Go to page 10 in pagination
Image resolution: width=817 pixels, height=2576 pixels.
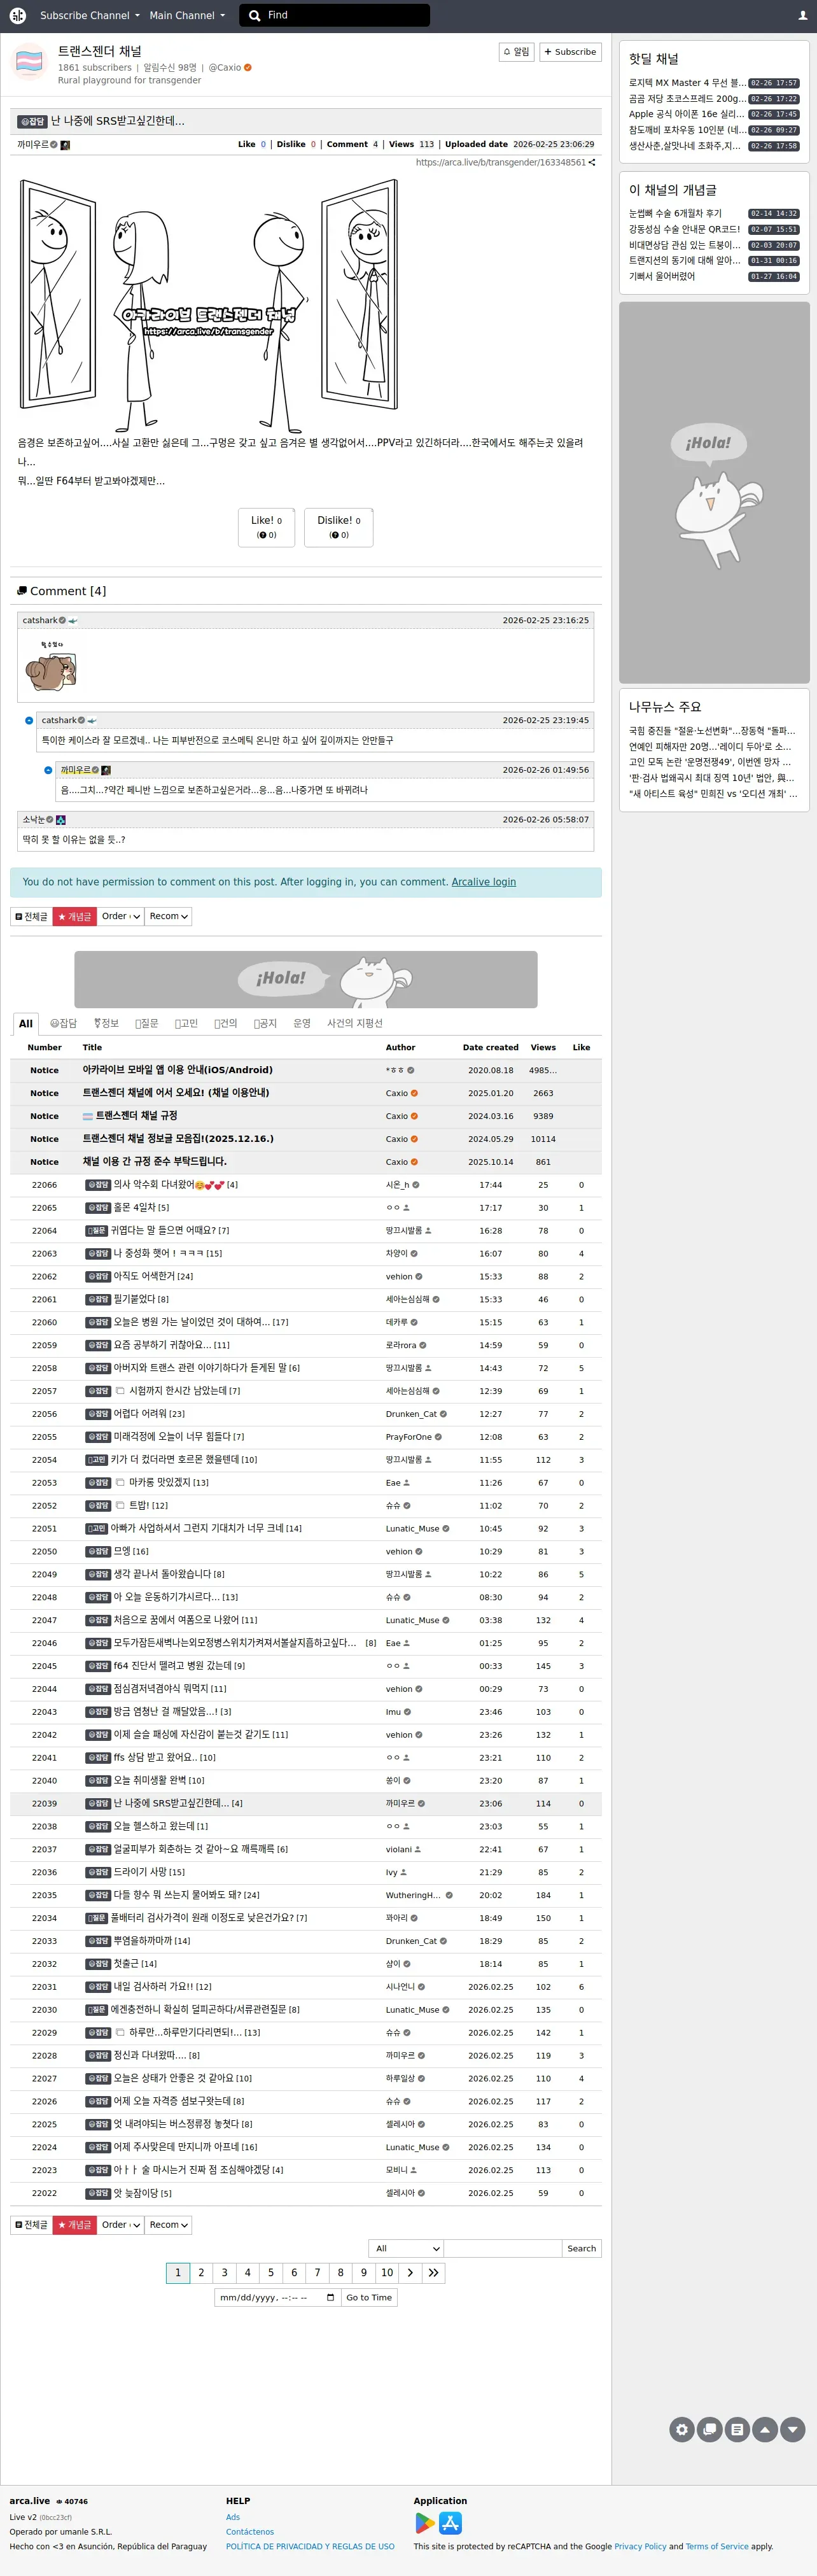tap(387, 2272)
